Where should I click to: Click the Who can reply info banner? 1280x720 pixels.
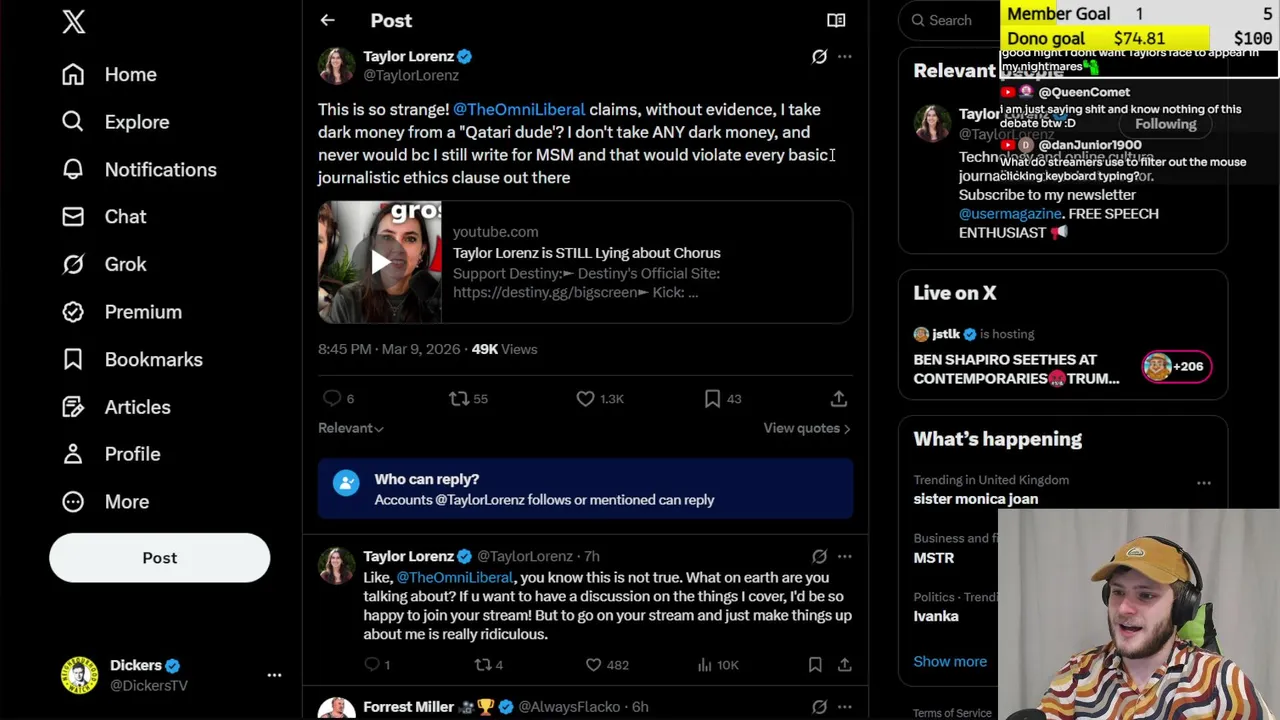click(585, 489)
